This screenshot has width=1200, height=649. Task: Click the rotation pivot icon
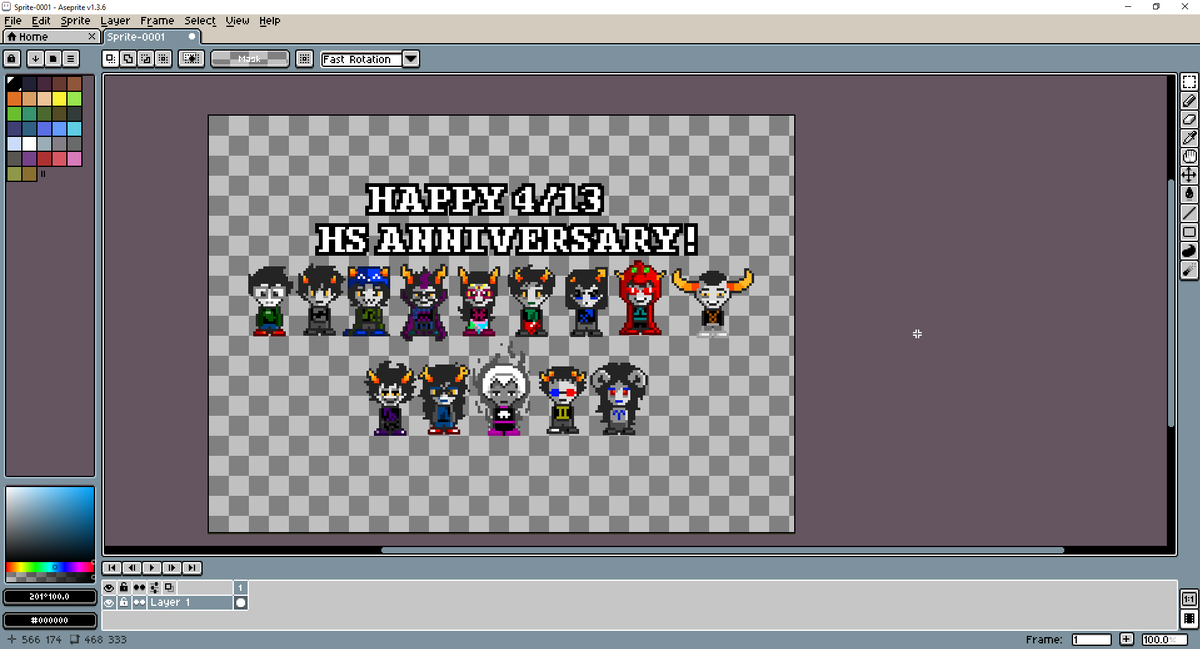pyautogui.click(x=305, y=59)
